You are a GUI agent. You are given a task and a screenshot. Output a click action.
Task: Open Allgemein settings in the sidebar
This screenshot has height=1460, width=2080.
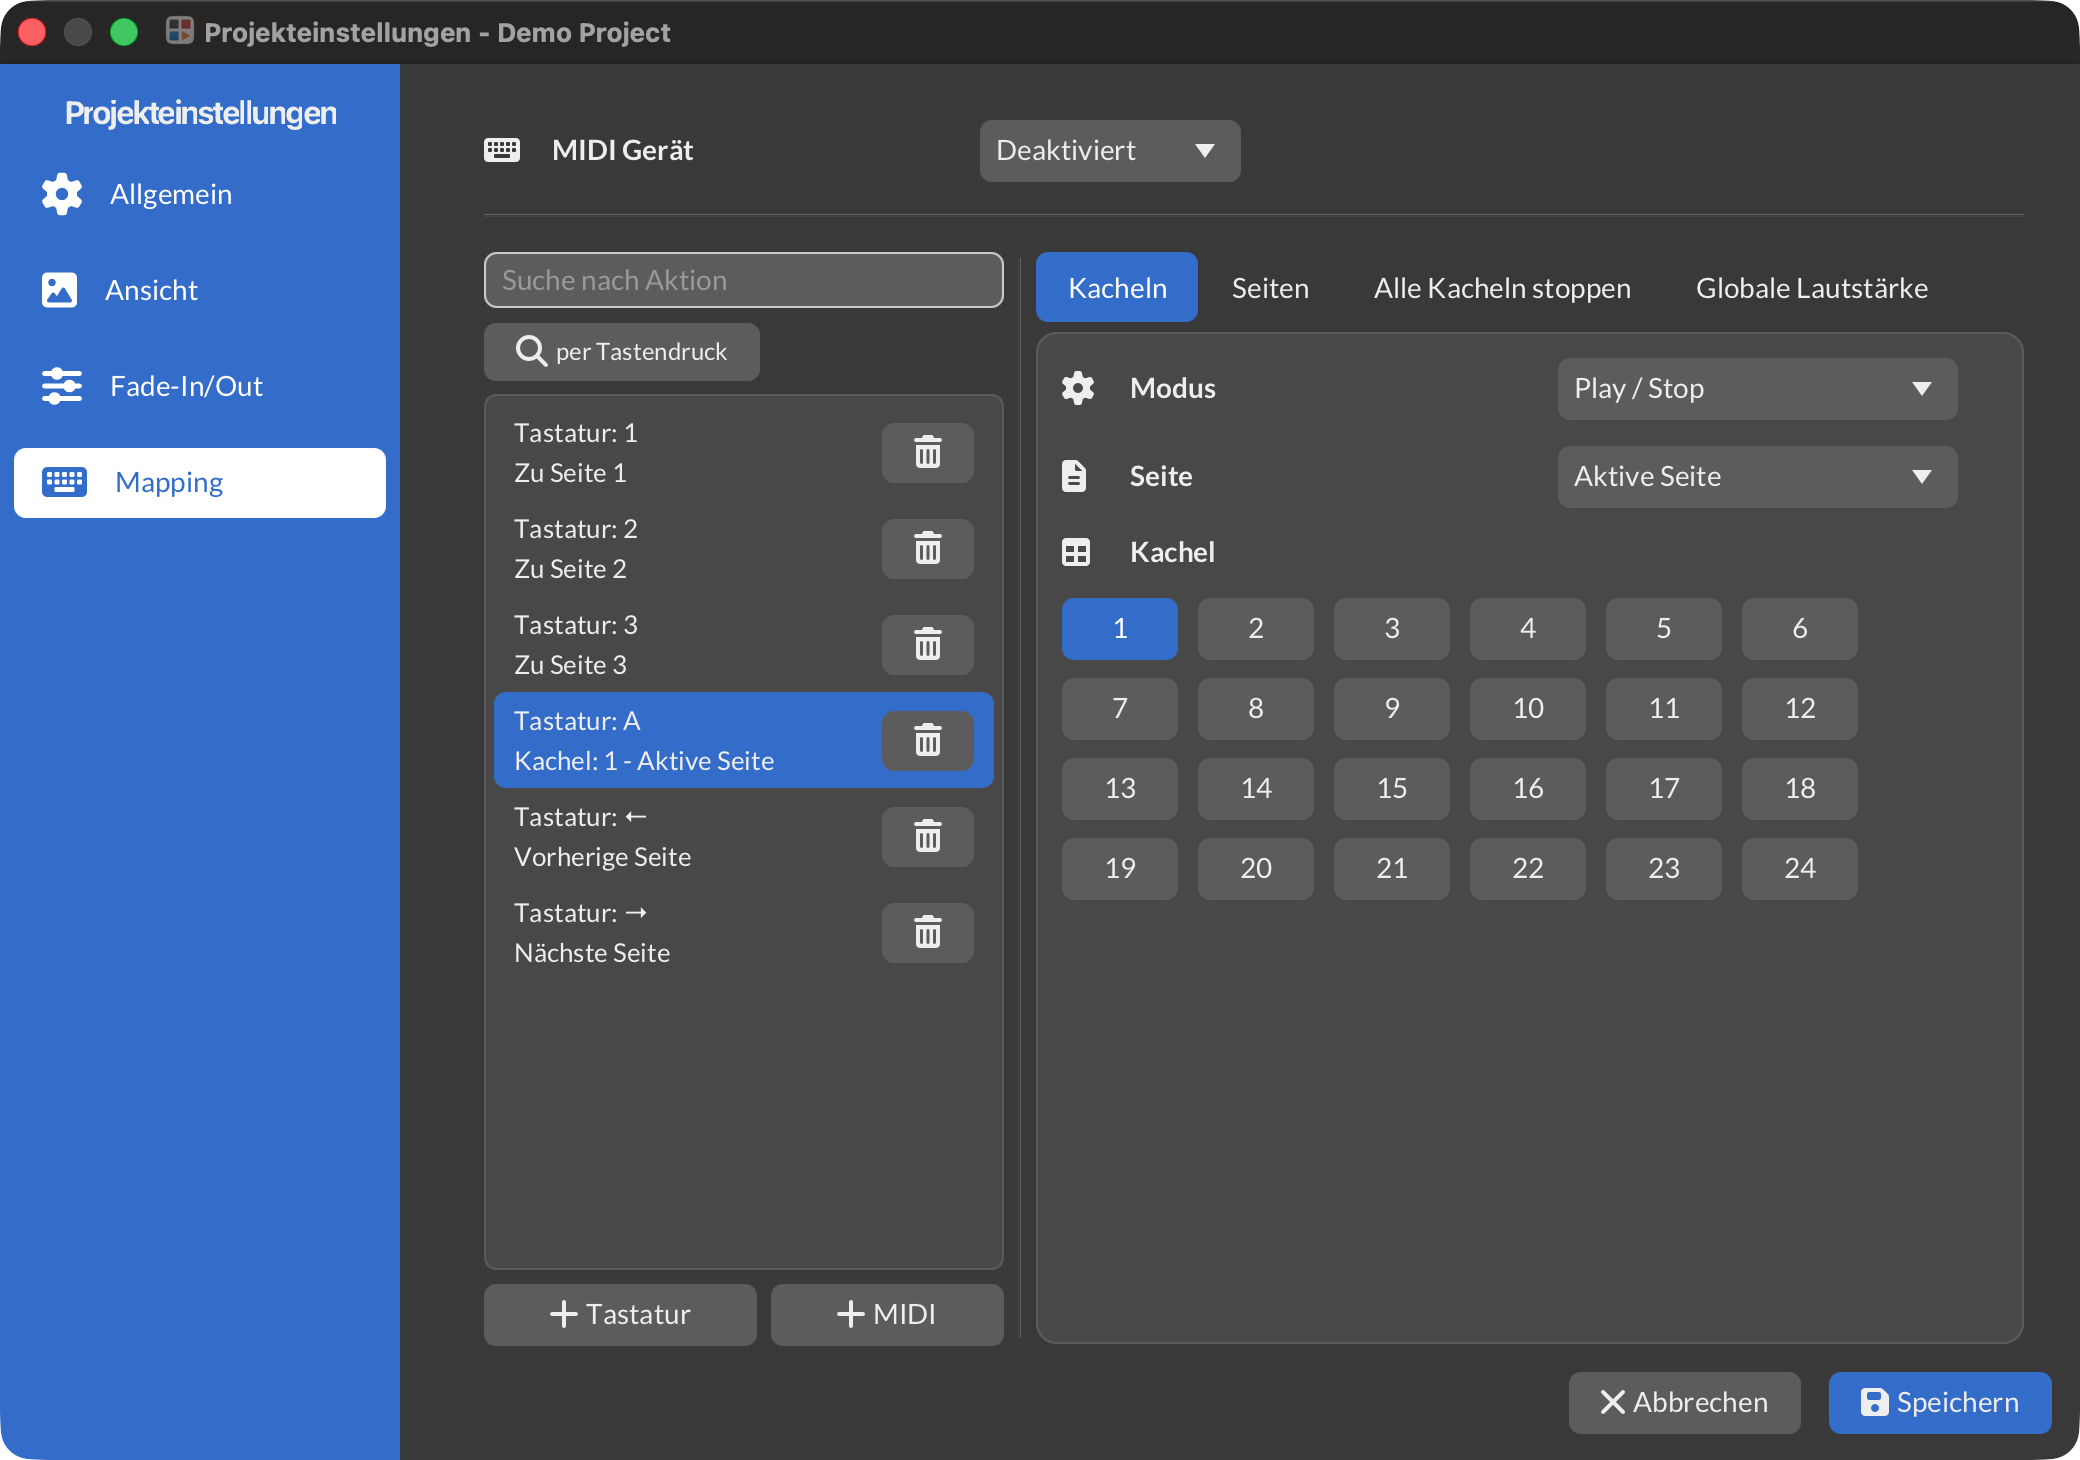pyautogui.click(x=200, y=194)
